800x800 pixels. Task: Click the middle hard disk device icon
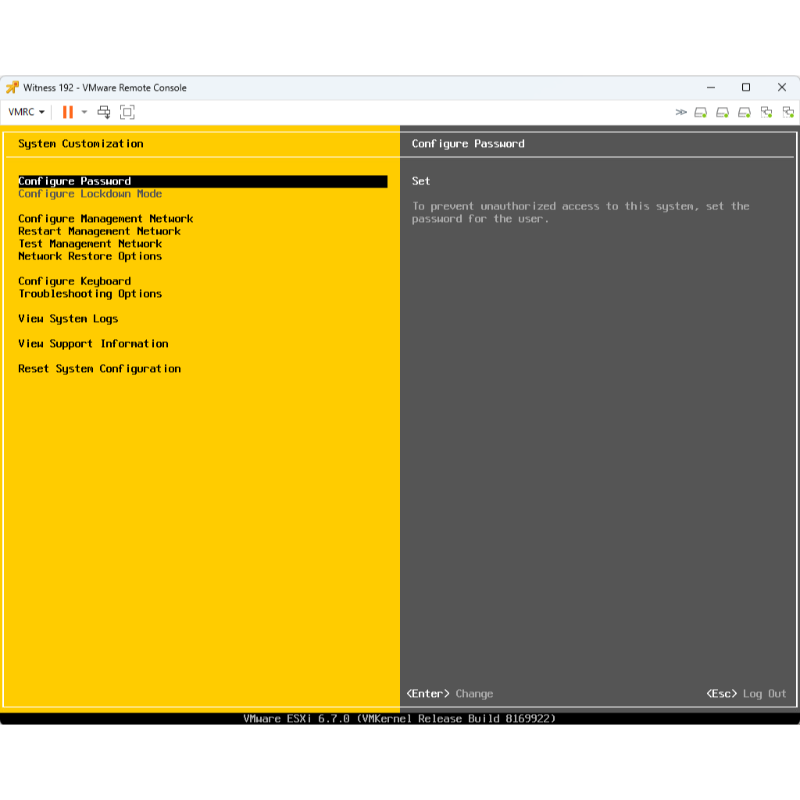723,112
